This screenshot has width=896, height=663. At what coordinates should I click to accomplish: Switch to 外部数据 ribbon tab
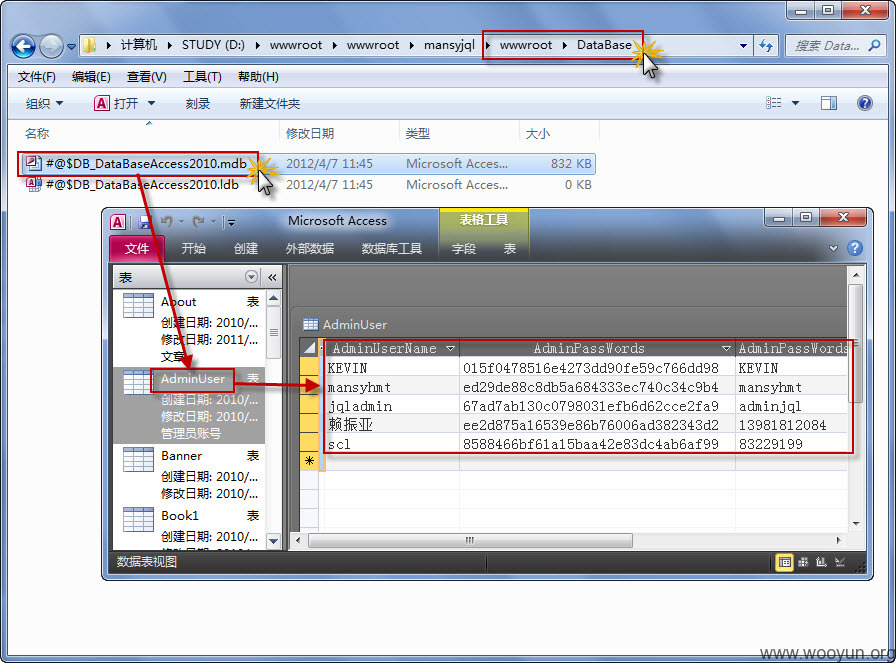[x=310, y=249]
